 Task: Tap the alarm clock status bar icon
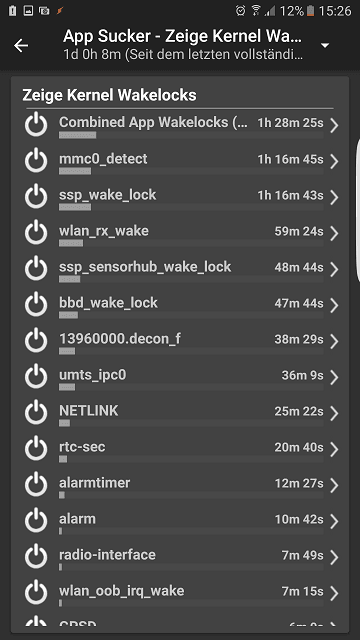pyautogui.click(x=241, y=11)
